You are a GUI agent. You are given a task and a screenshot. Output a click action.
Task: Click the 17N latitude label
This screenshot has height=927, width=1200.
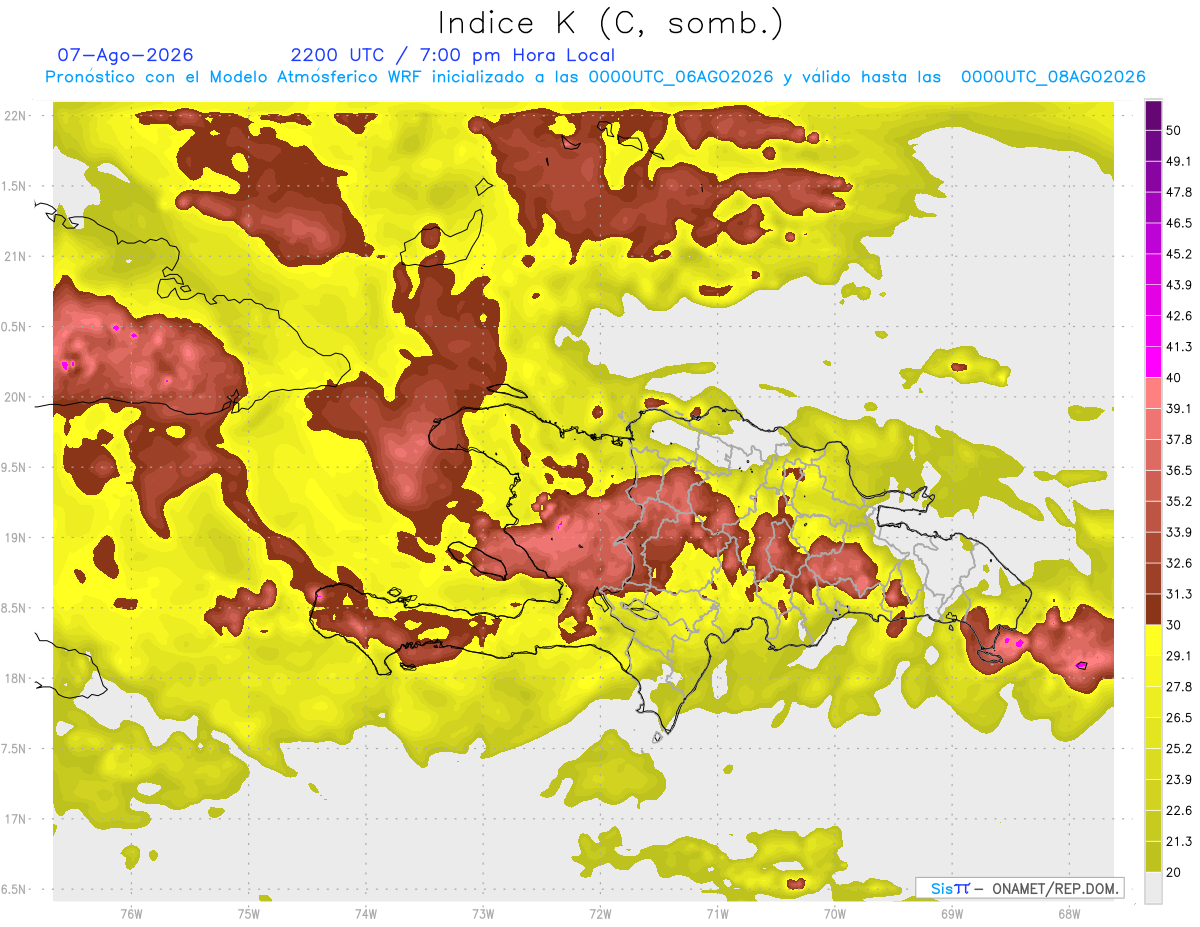(x=17, y=819)
